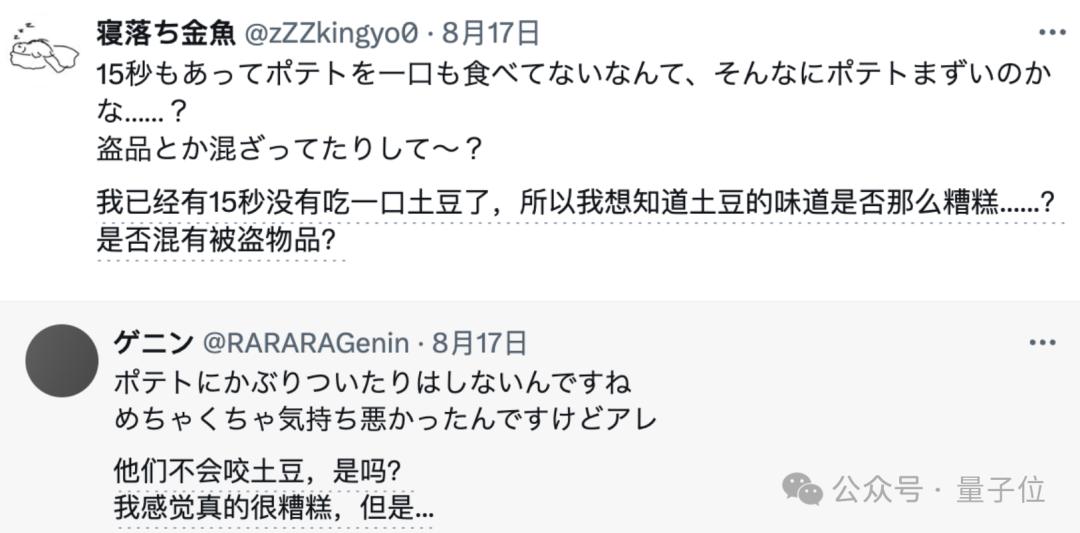Open the 8月17日 timestamp on the reply
The height and width of the screenshot is (533, 1080).
[480, 342]
